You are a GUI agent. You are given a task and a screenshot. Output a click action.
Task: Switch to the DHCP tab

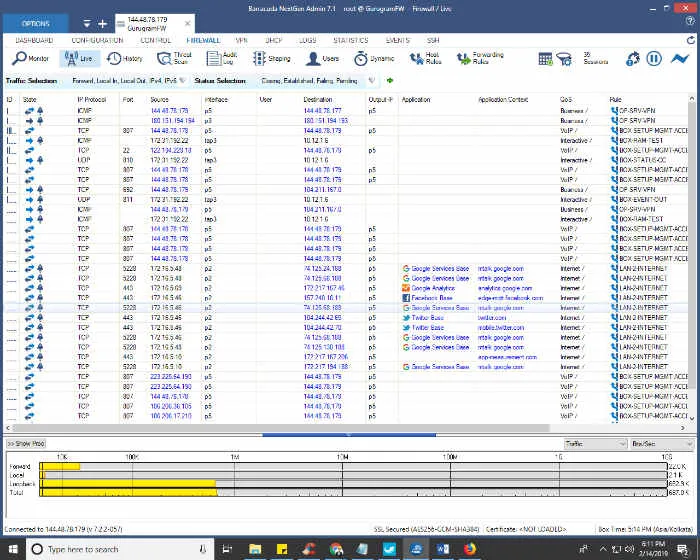click(x=274, y=40)
